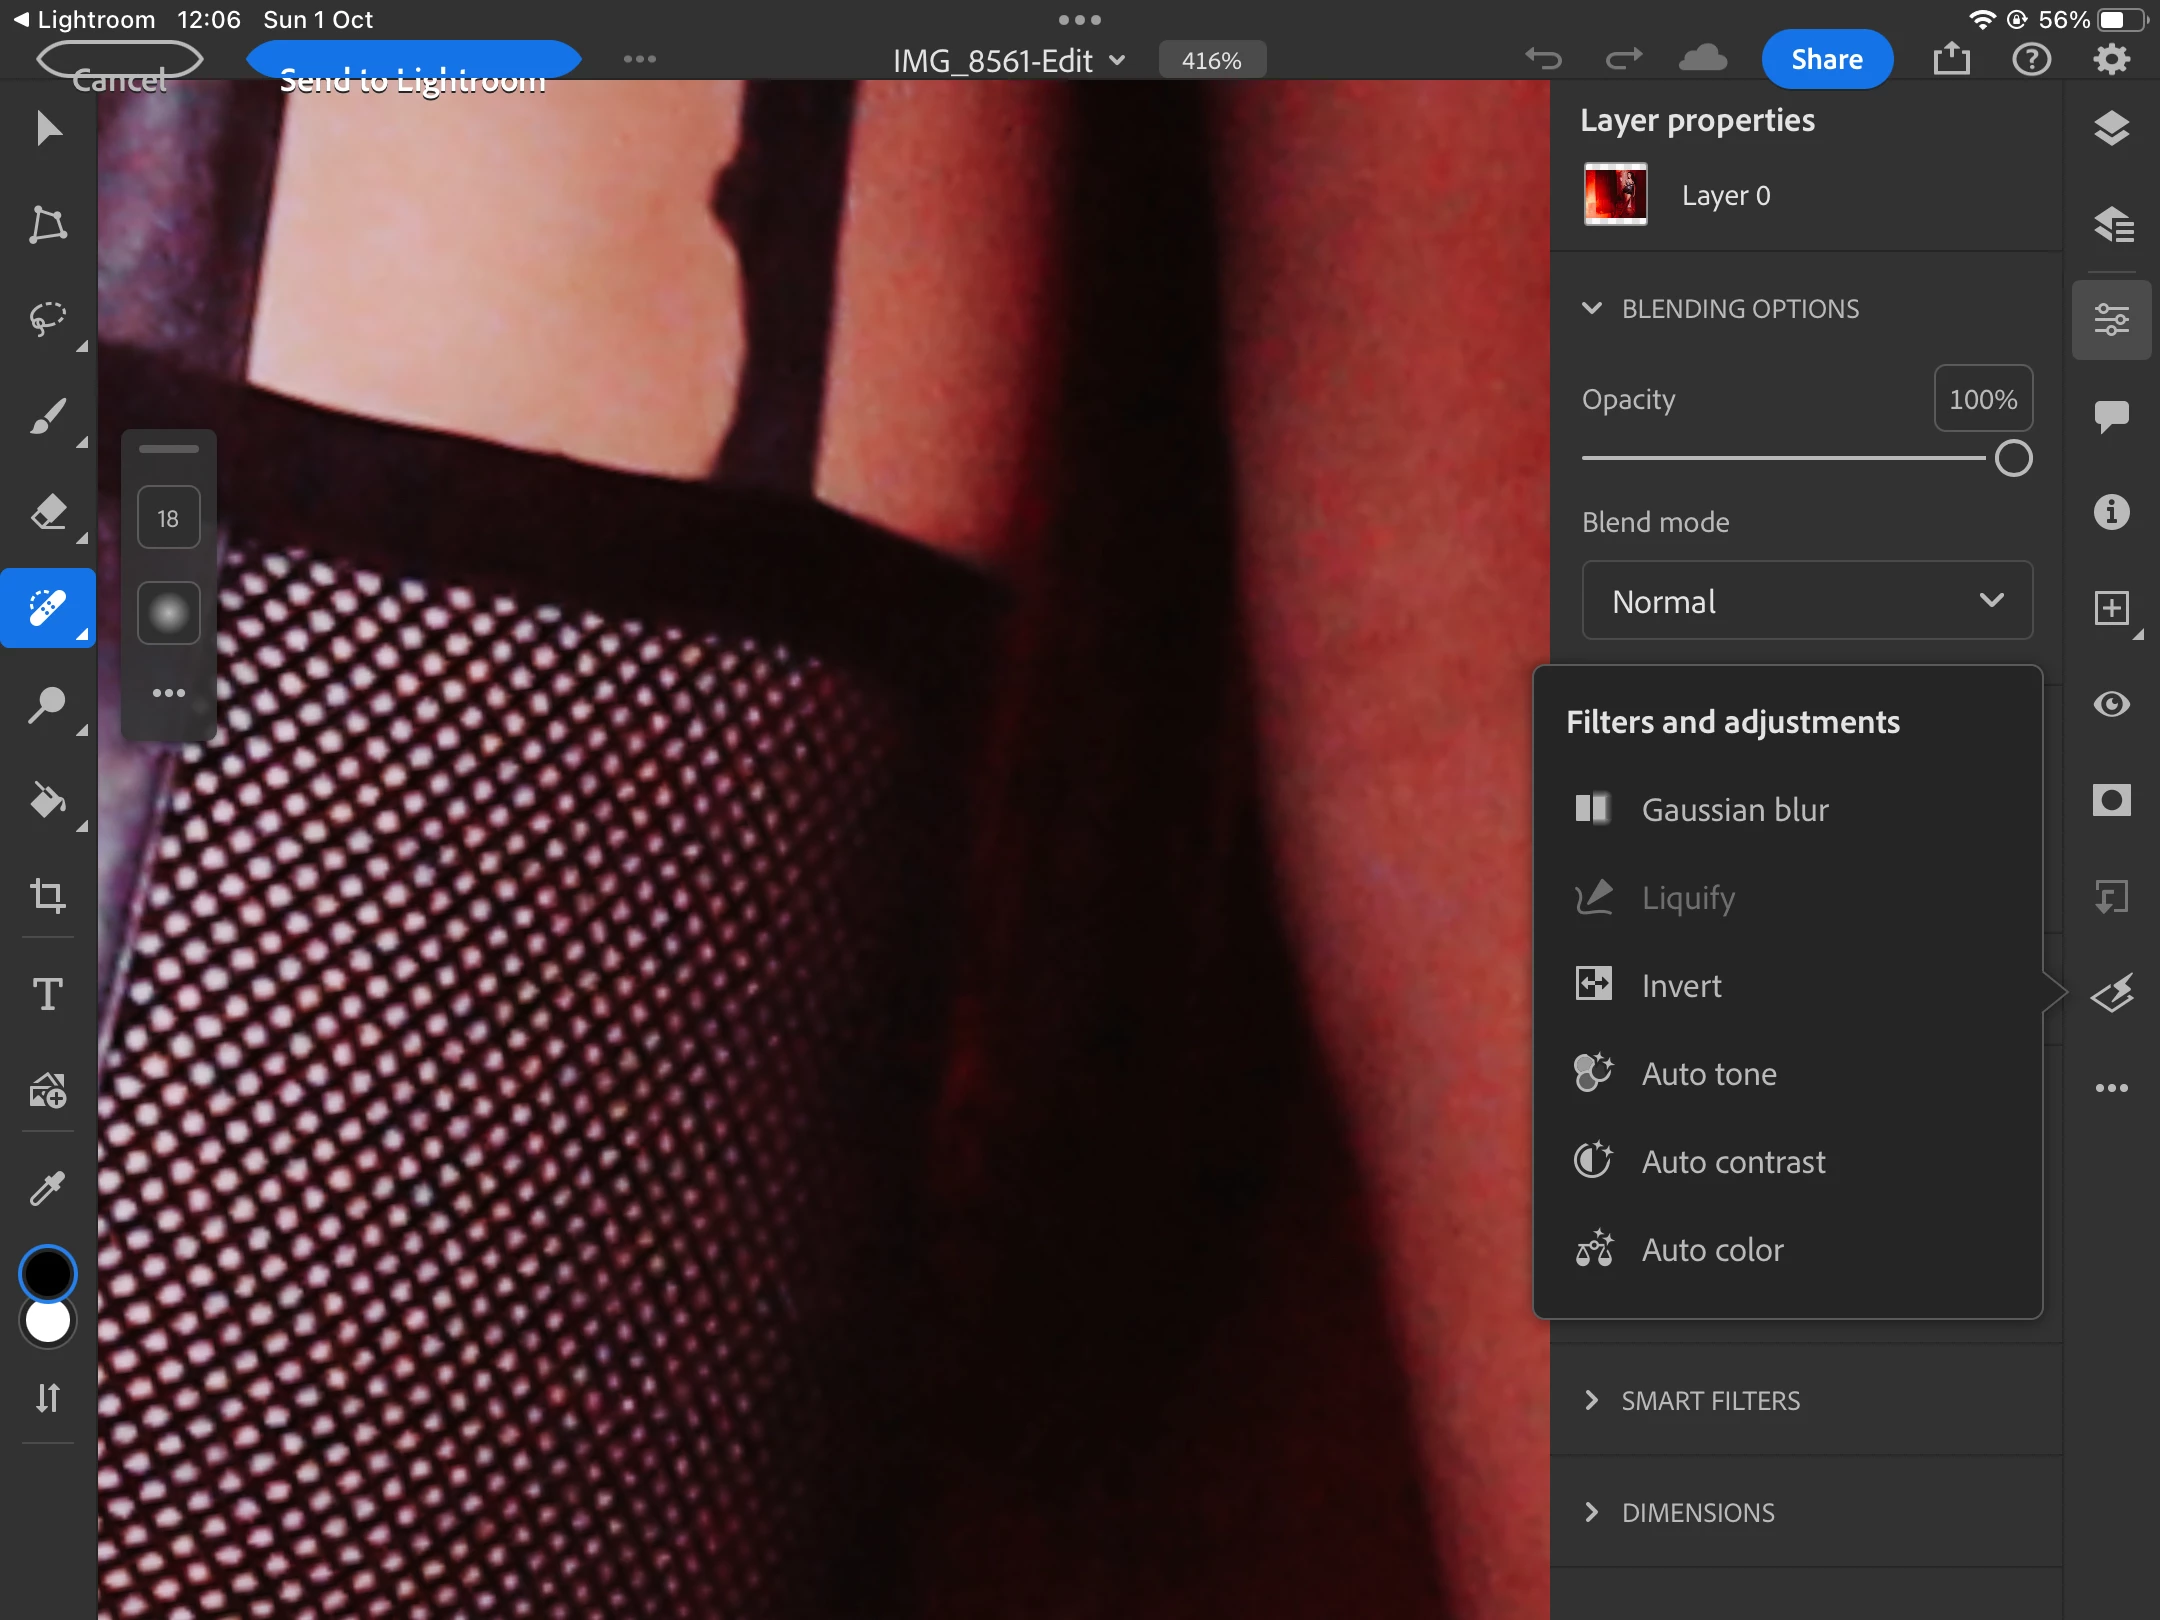Select the Type text tool

[47, 994]
